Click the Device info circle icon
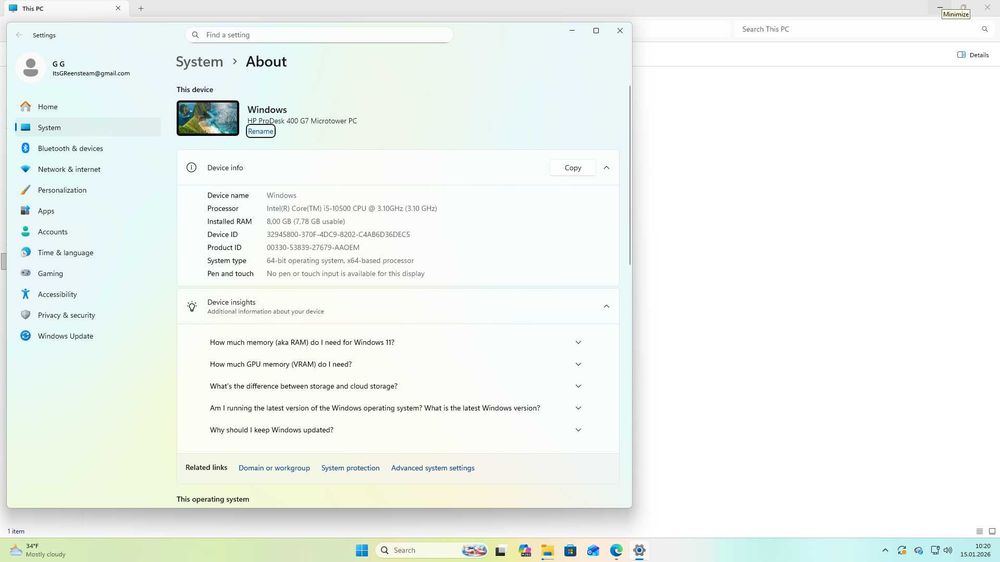Screen dimensions: 1000x562 tap(191, 167)
